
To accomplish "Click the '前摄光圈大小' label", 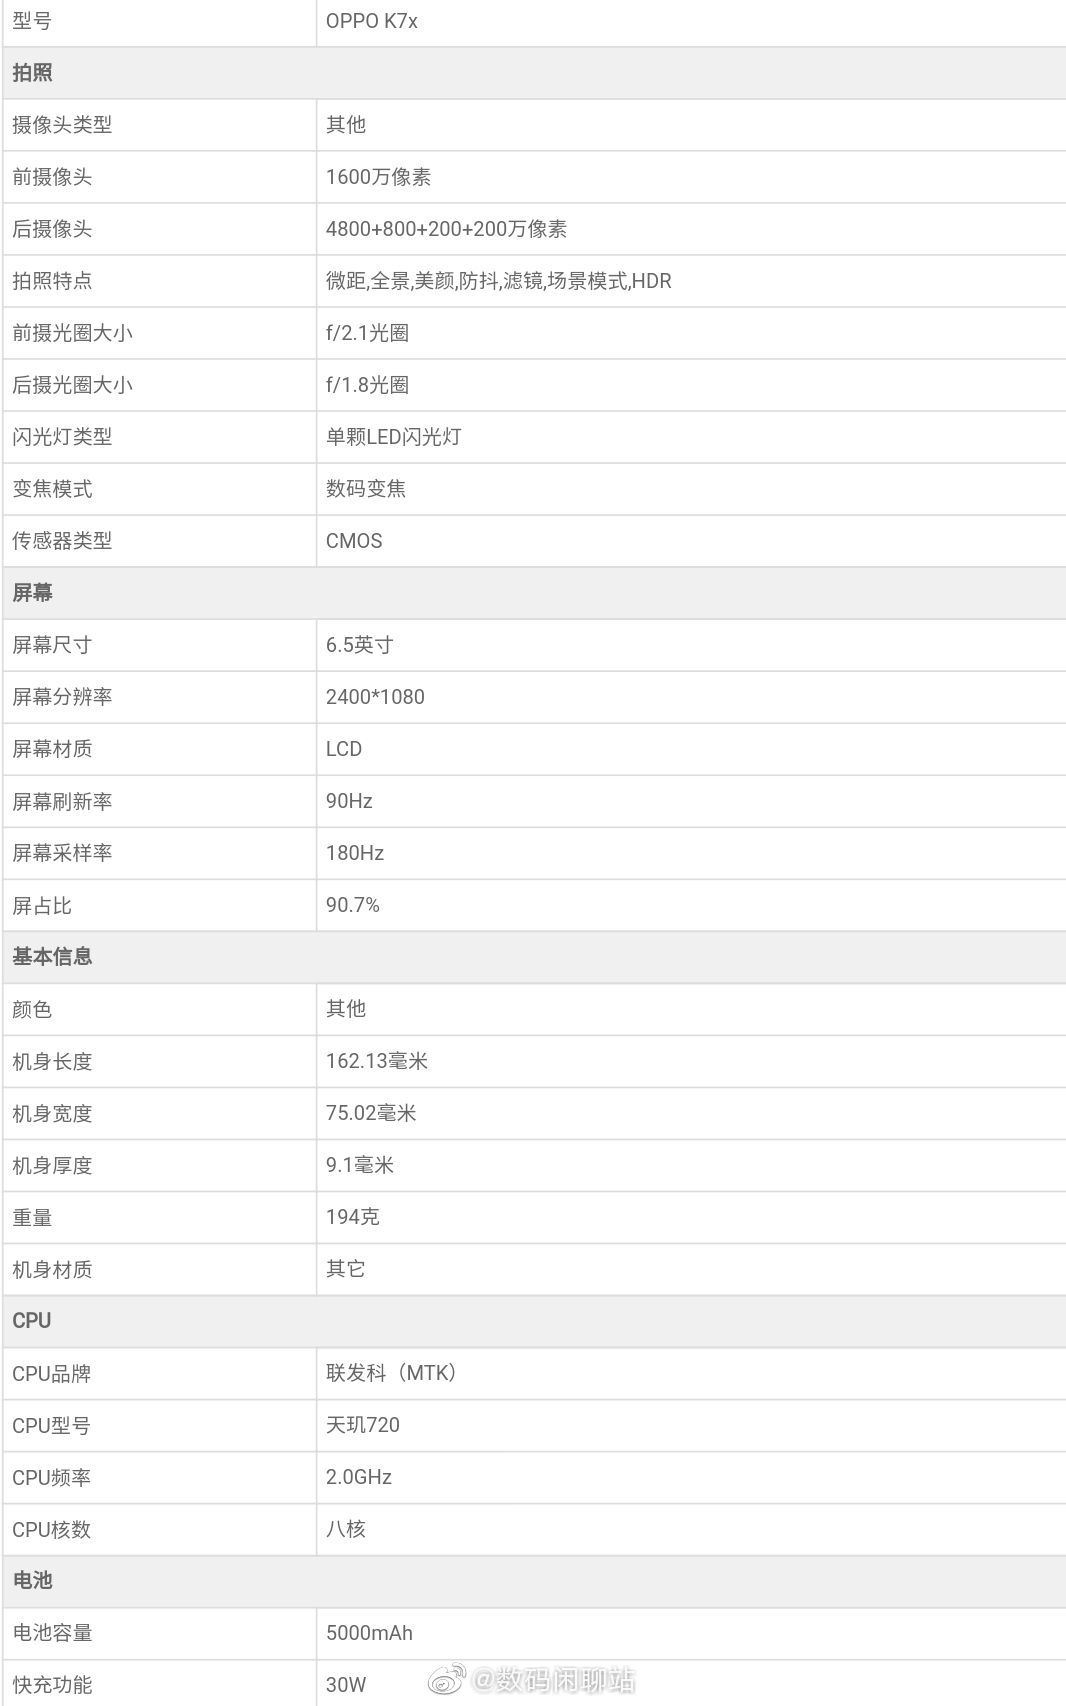I will [72, 333].
